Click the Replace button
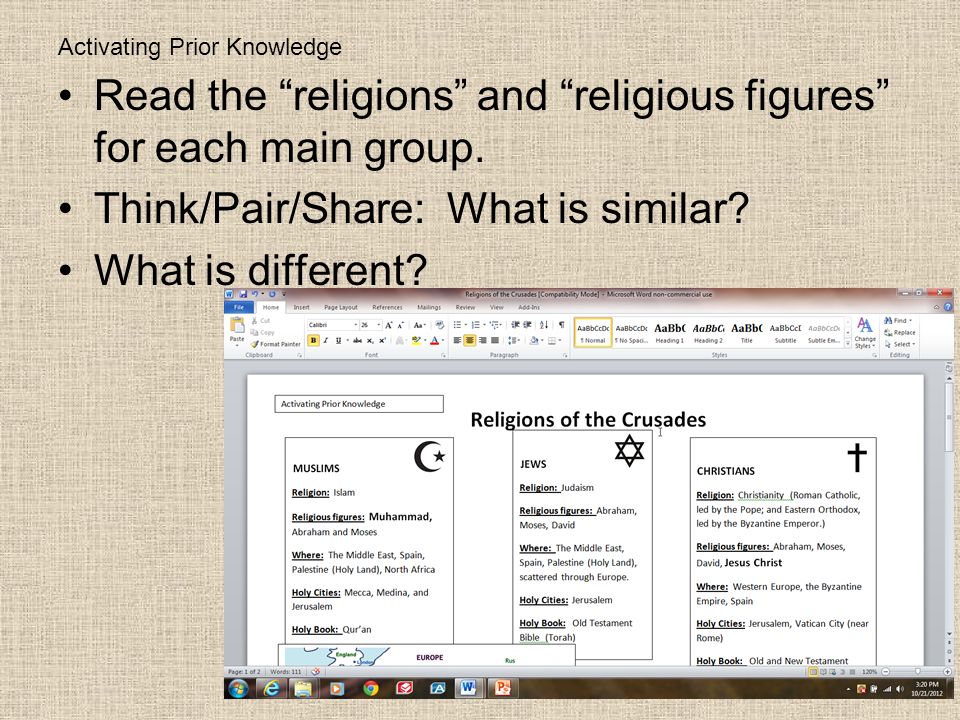Screen dimensions: 960x720 [900, 332]
